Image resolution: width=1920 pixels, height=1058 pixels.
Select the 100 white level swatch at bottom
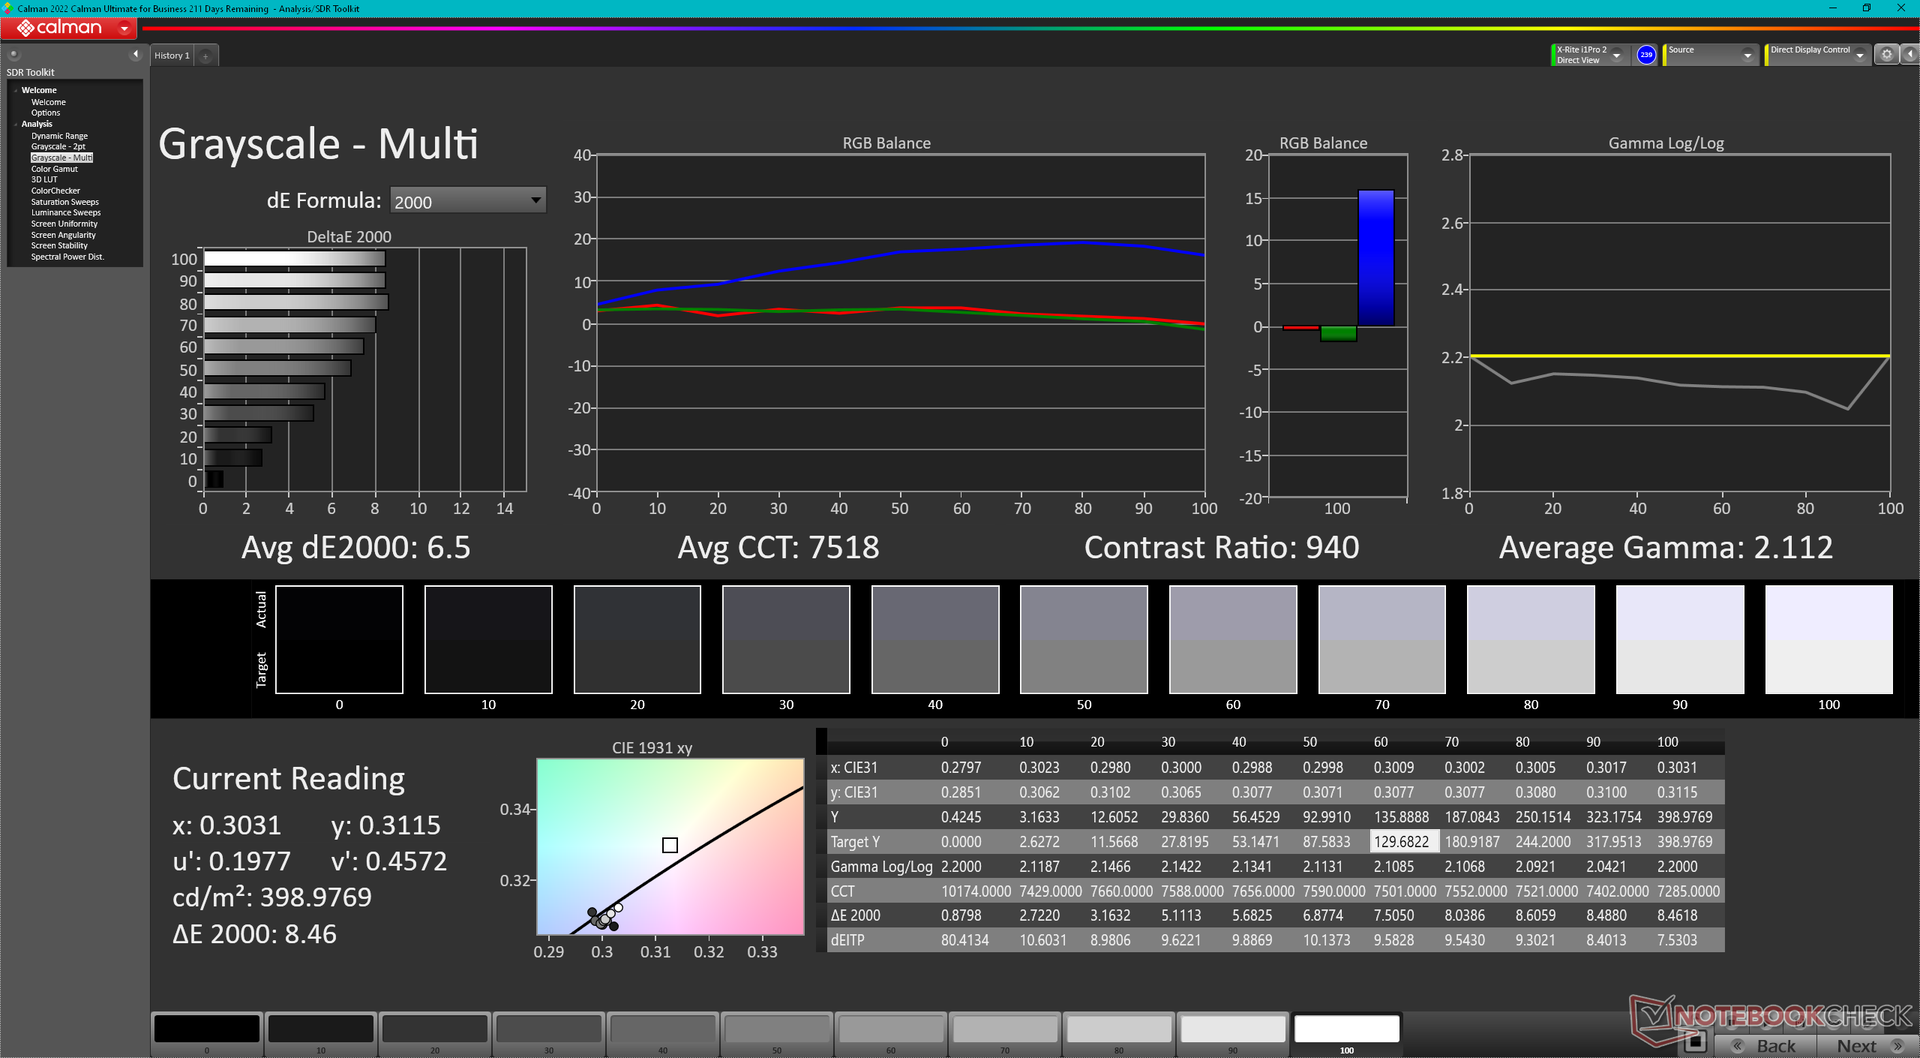click(1346, 1030)
